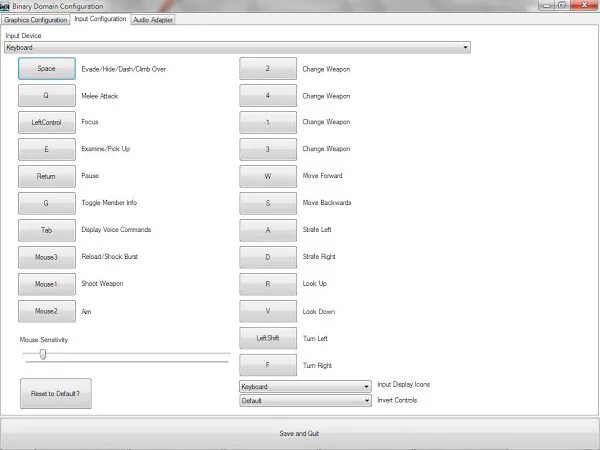Rebind the W Move Forward button
The height and width of the screenshot is (450, 600).
point(268,176)
